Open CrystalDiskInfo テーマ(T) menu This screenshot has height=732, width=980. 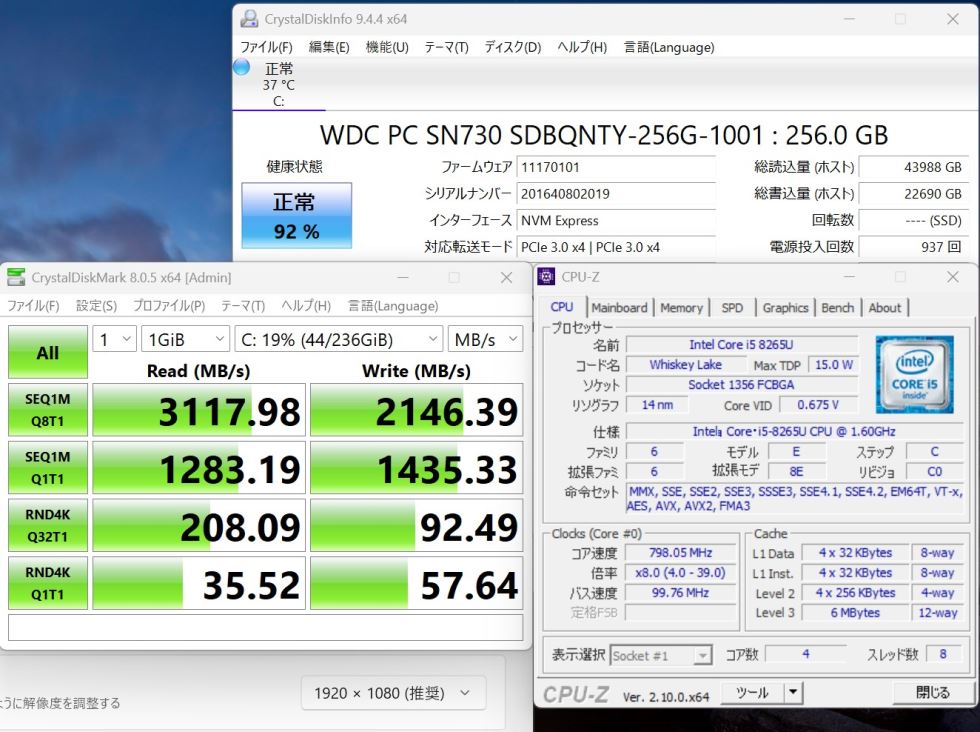click(446, 48)
